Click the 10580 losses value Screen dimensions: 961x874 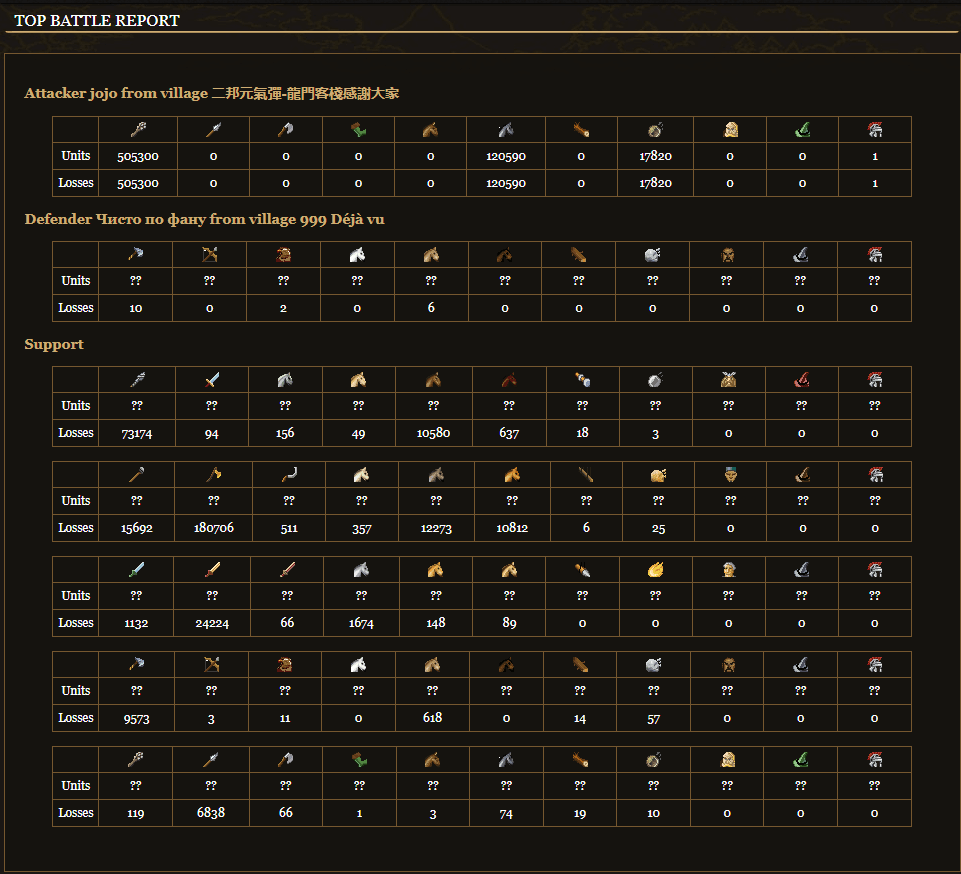(433, 433)
